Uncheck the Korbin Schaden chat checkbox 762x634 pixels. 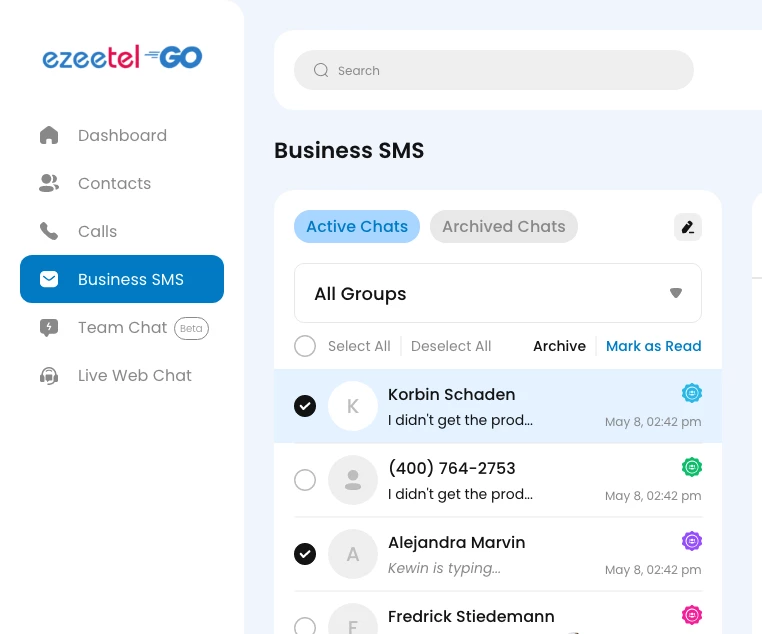(x=305, y=406)
